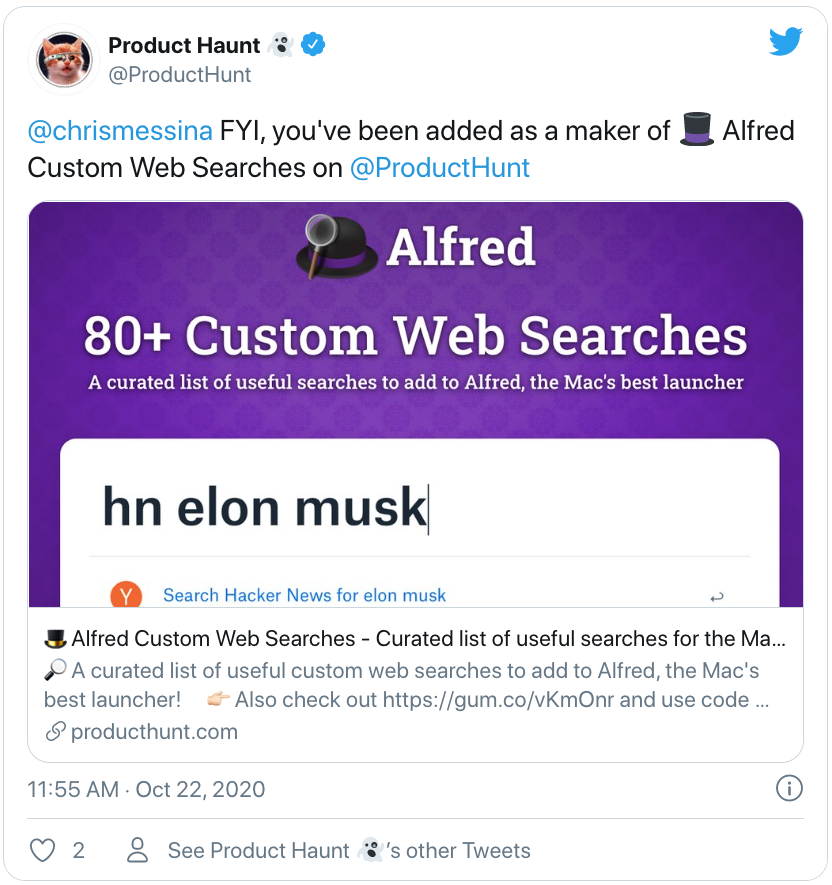This screenshot has height=885, width=832.
Task: Click the blue verified badge
Action: pos(313,45)
